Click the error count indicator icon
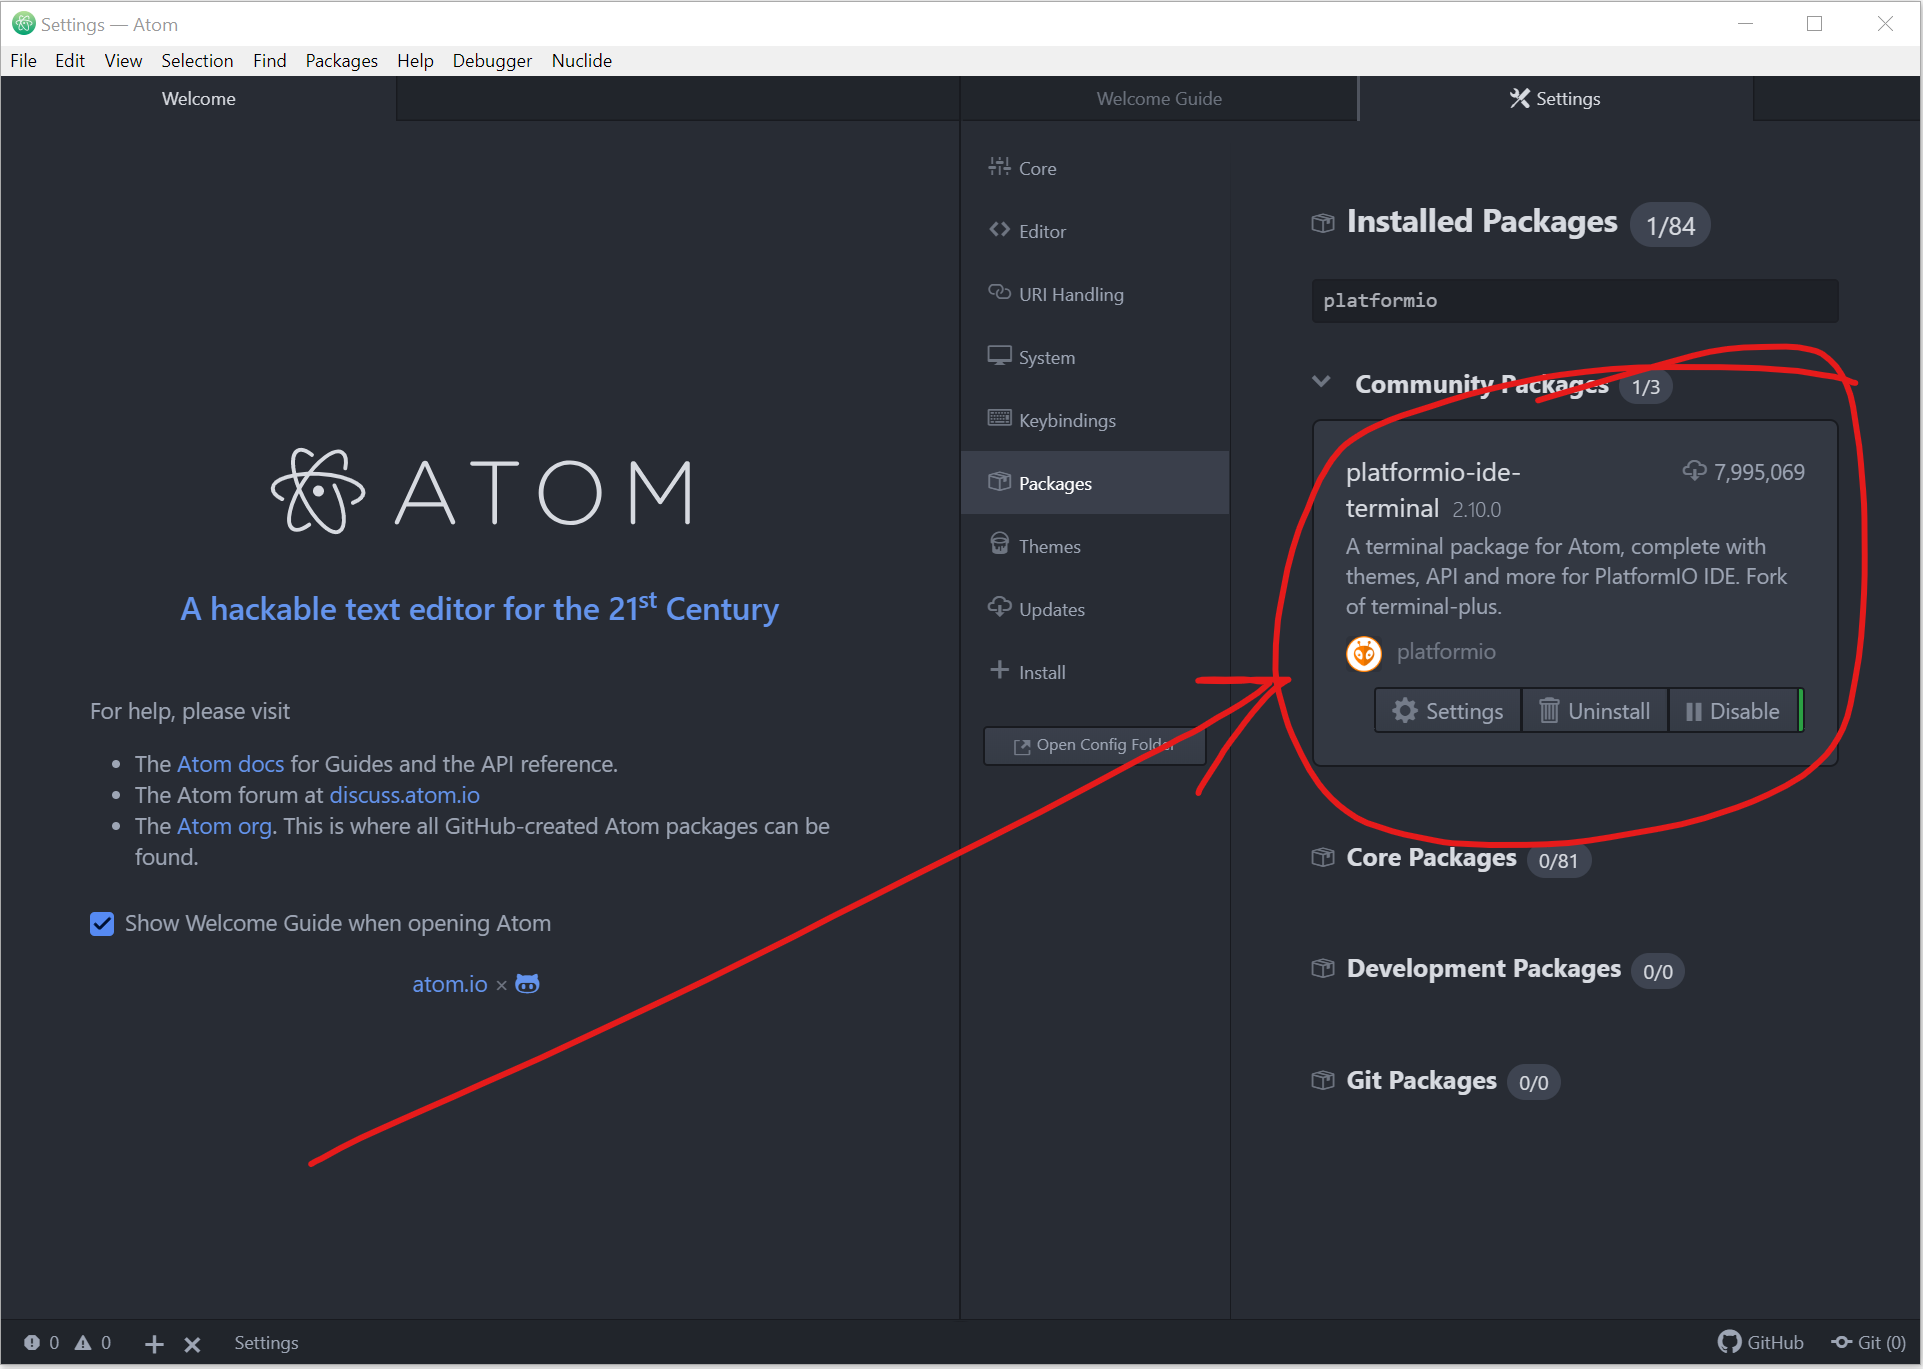This screenshot has width=1923, height=1369. (32, 1342)
